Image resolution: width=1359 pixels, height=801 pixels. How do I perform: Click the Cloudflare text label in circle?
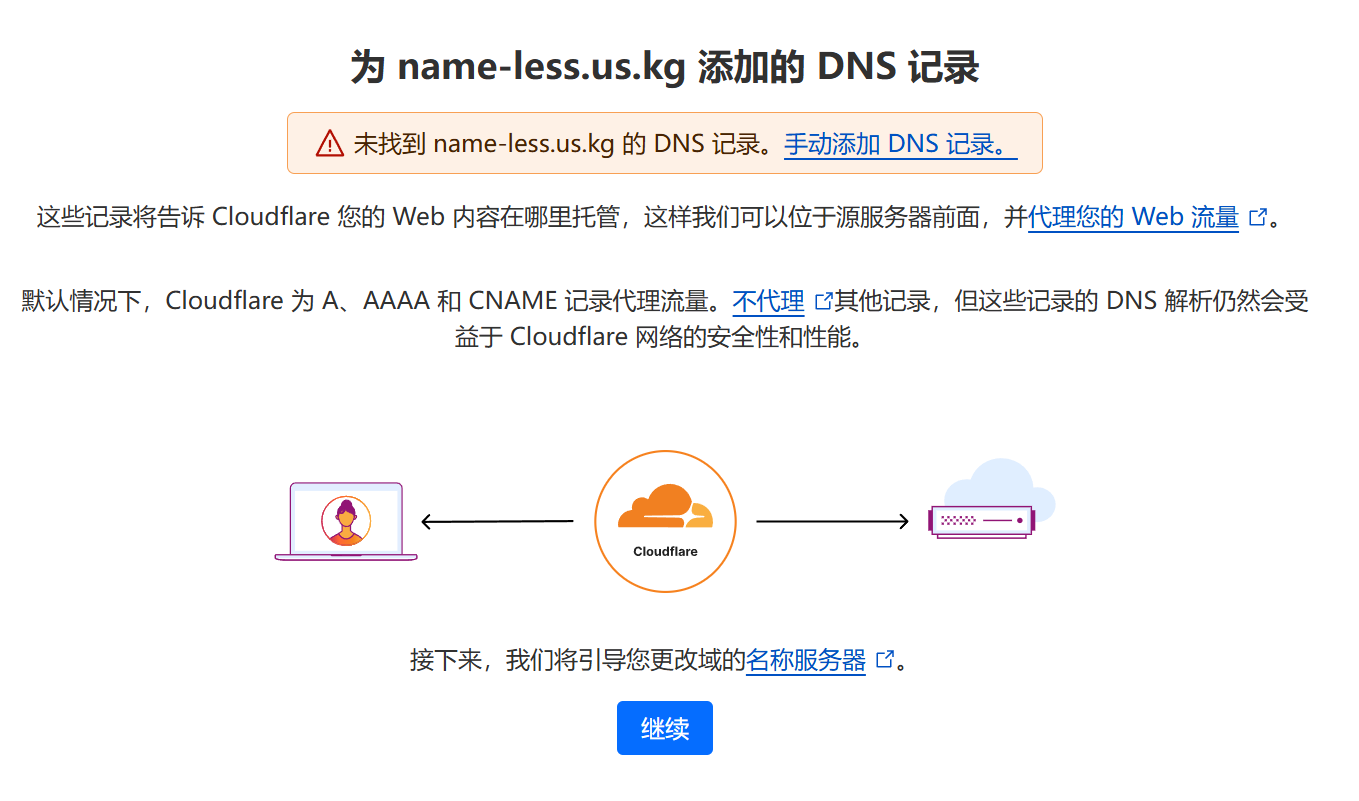(x=665, y=551)
